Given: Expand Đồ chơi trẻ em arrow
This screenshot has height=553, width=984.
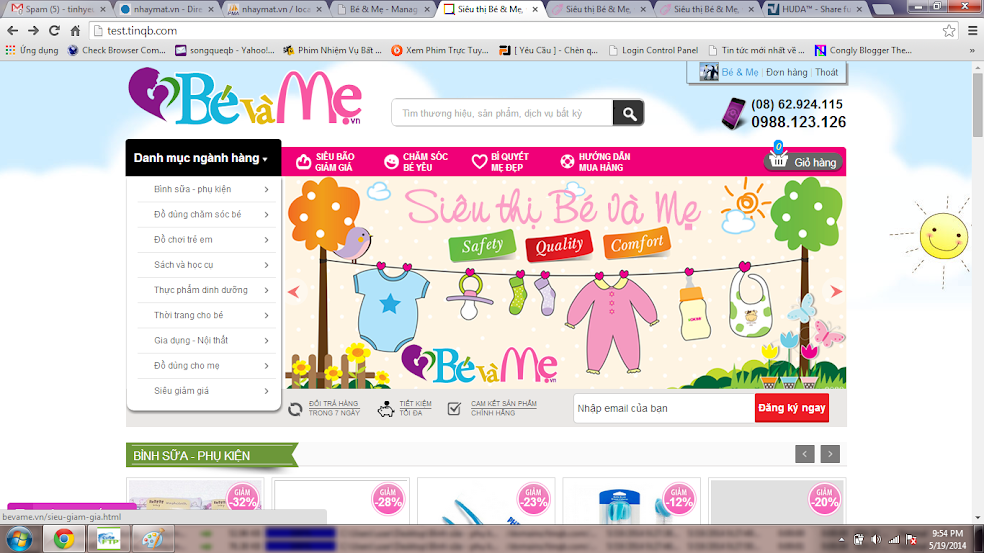Looking at the screenshot, I should point(267,240).
